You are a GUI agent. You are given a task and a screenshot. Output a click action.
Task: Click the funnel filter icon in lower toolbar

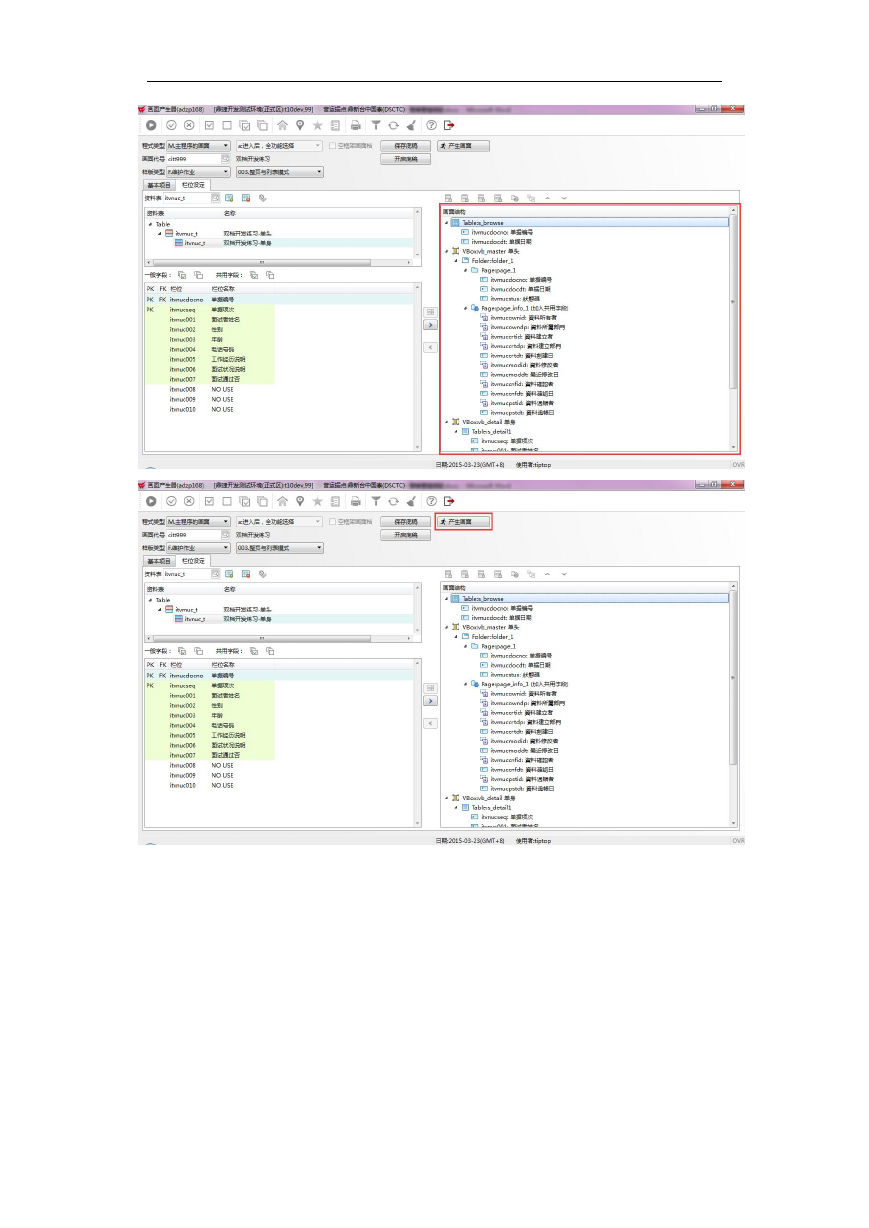coord(376,501)
